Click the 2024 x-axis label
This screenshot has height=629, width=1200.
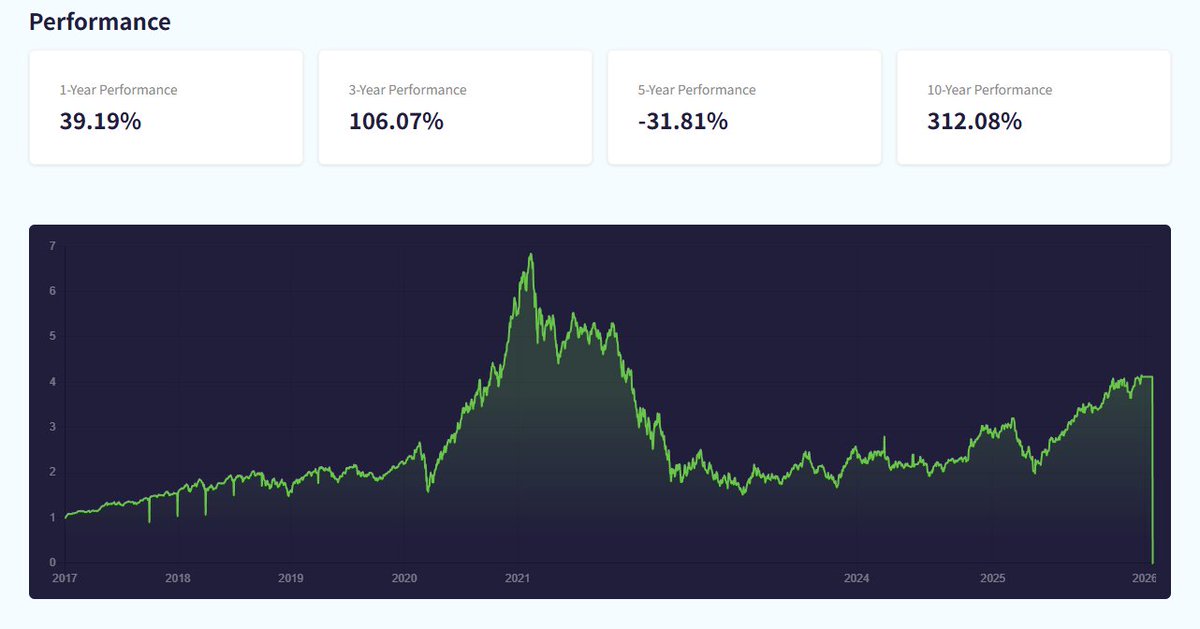(x=856, y=578)
